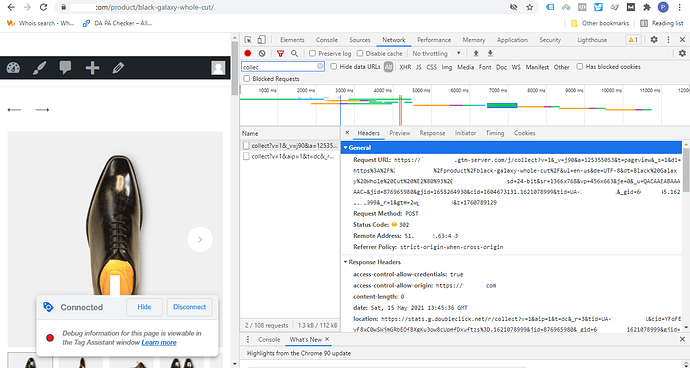The width and height of the screenshot is (690, 368).
Task: Click the WordPress customize brush icon
Action: tap(39, 68)
